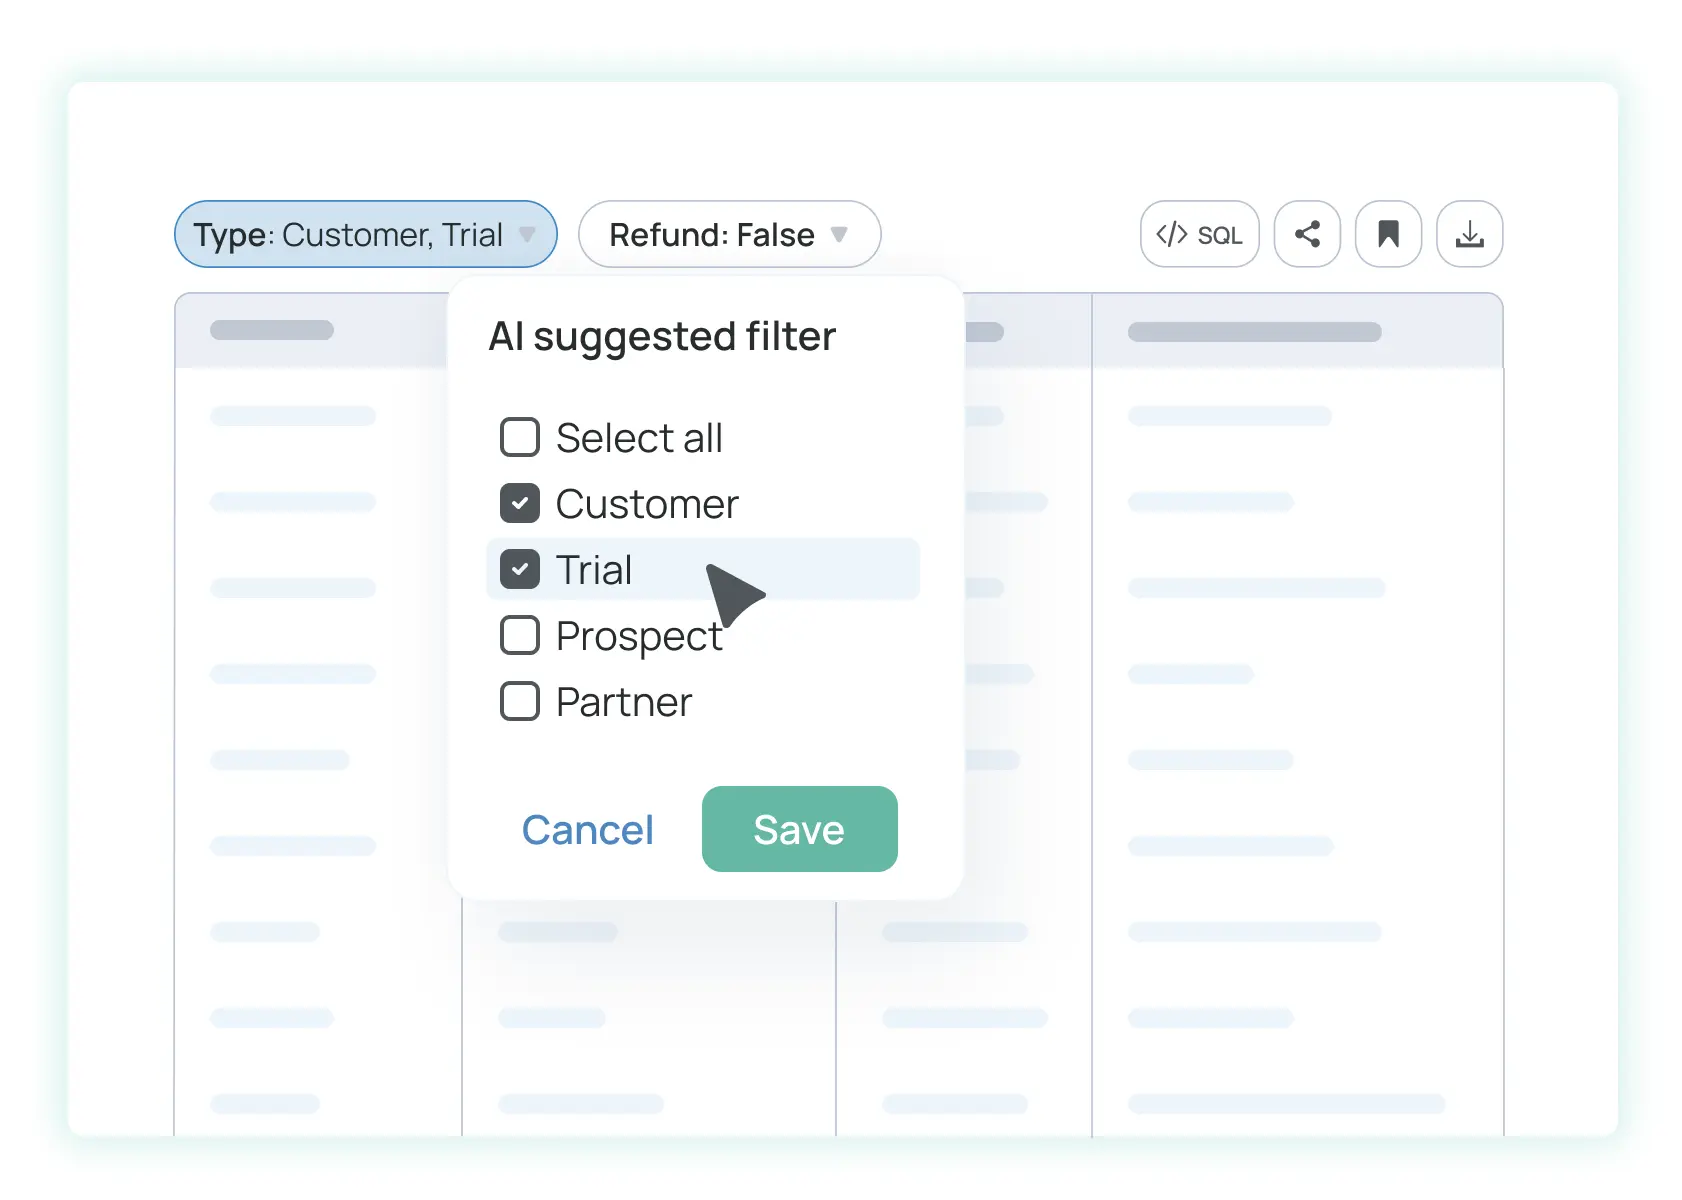Open the SQL code view
The width and height of the screenshot is (1682, 1200).
(x=1199, y=234)
